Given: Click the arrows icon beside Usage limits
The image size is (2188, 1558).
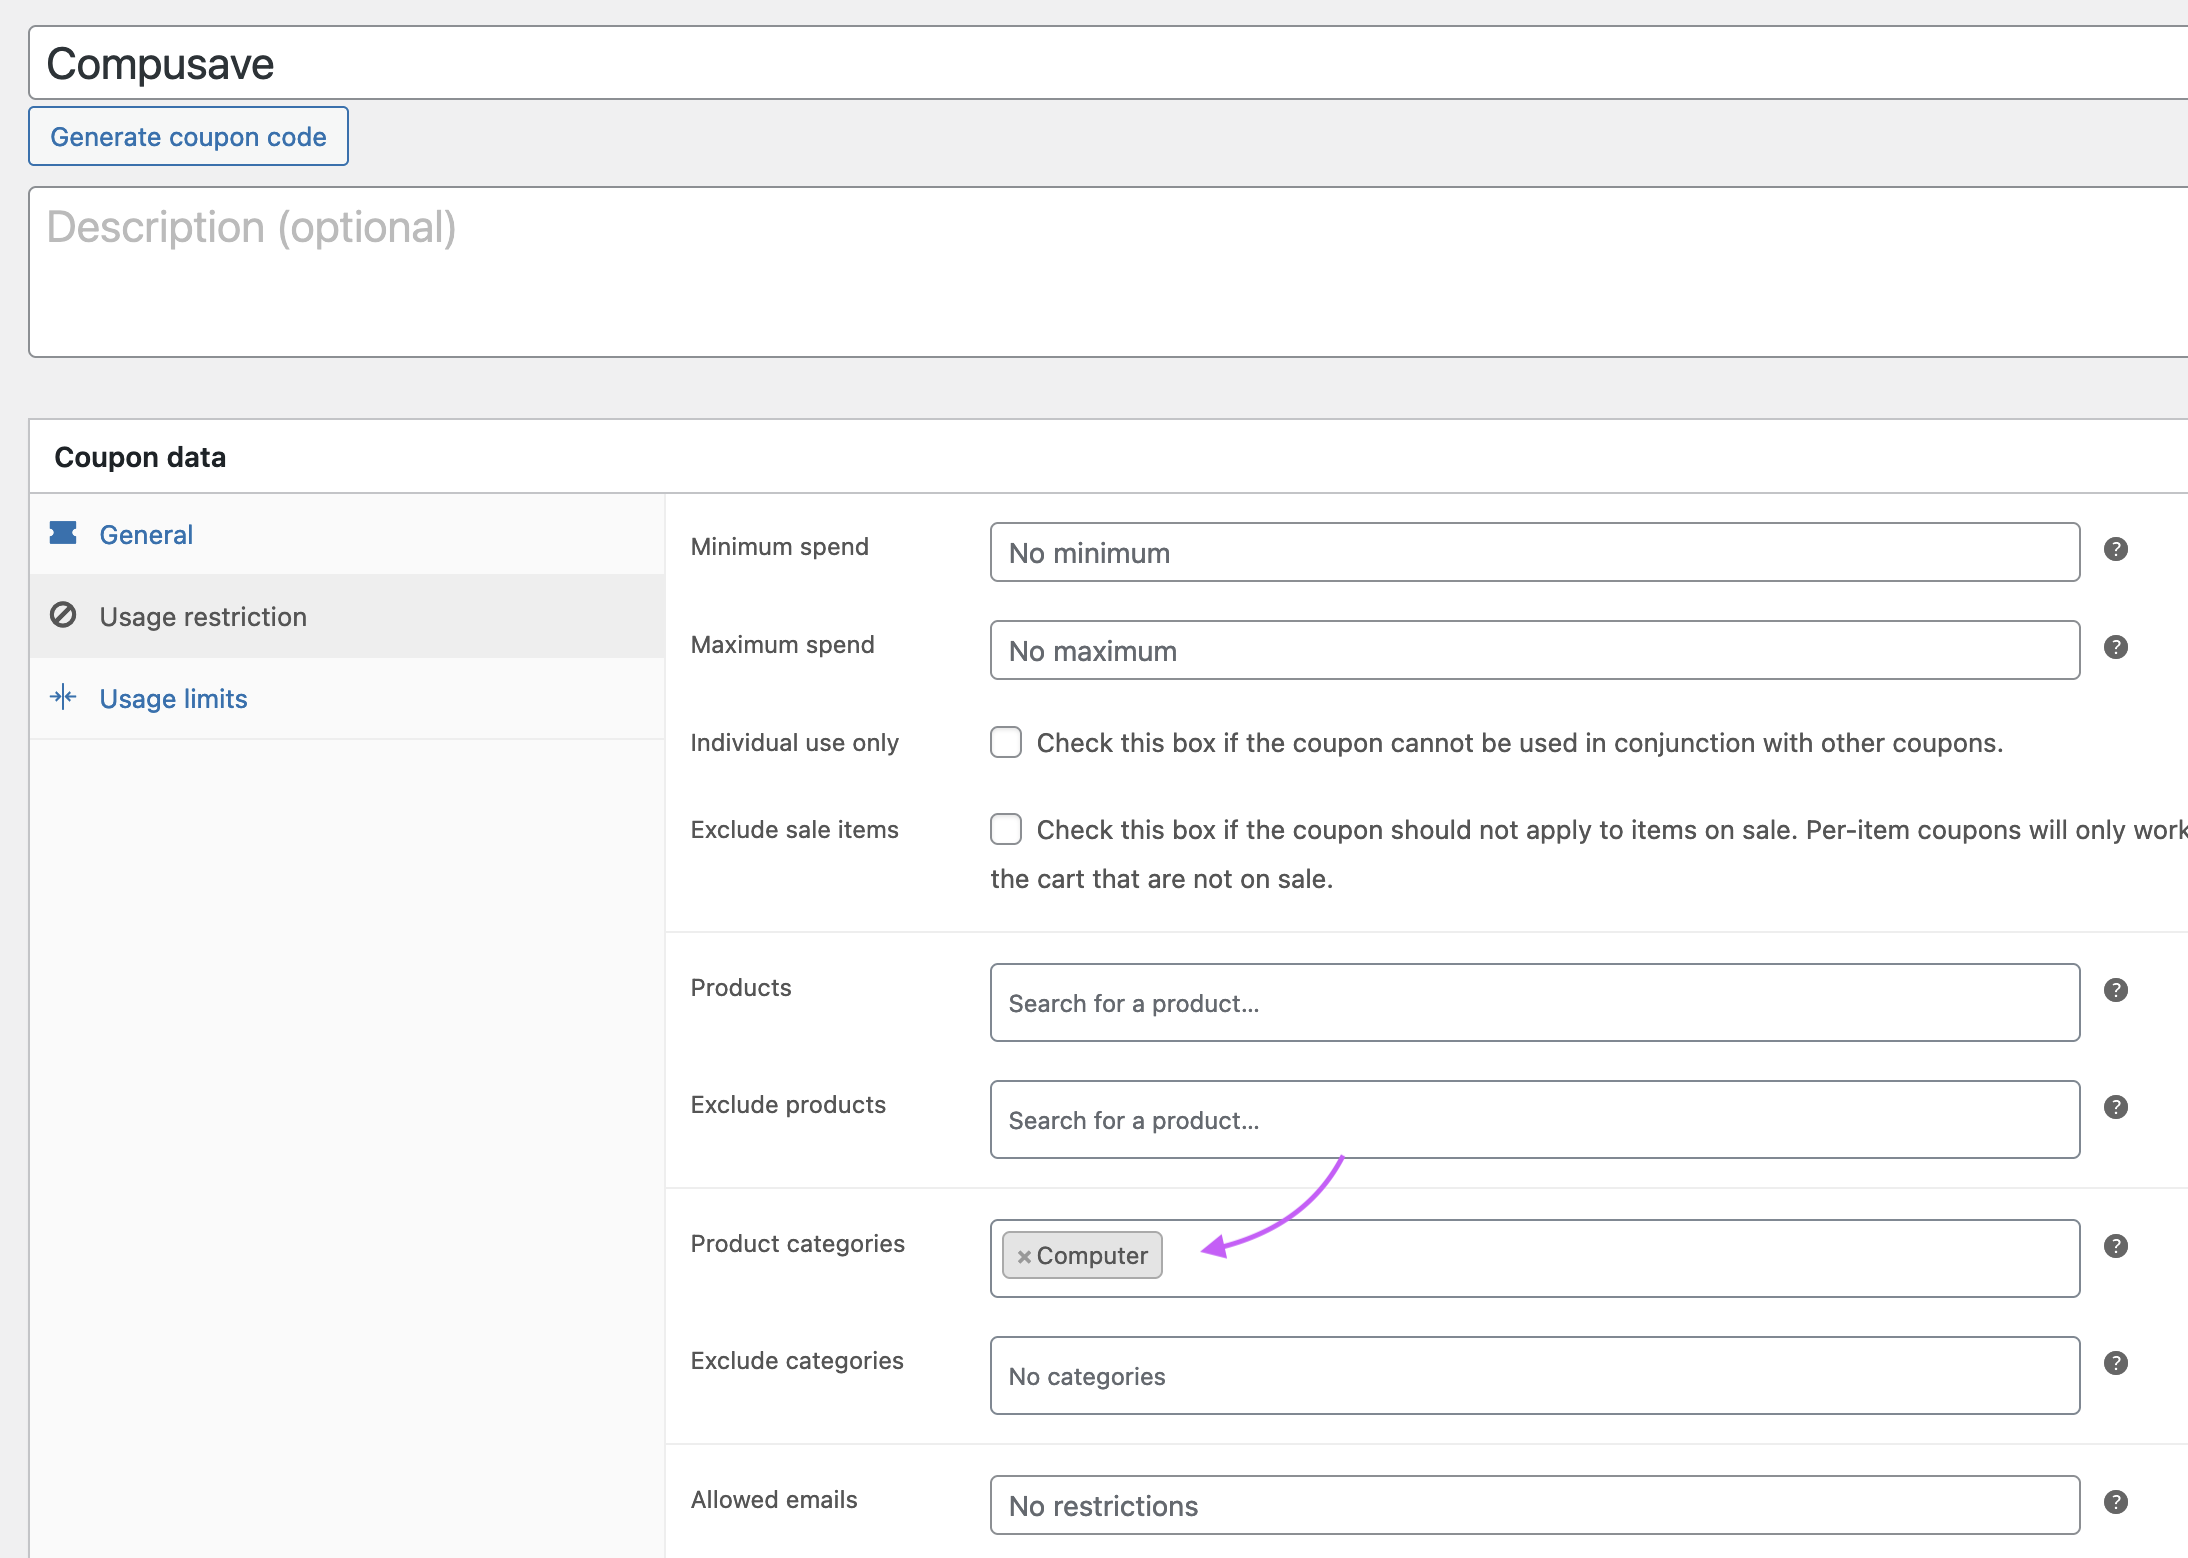Looking at the screenshot, I should click(x=63, y=697).
